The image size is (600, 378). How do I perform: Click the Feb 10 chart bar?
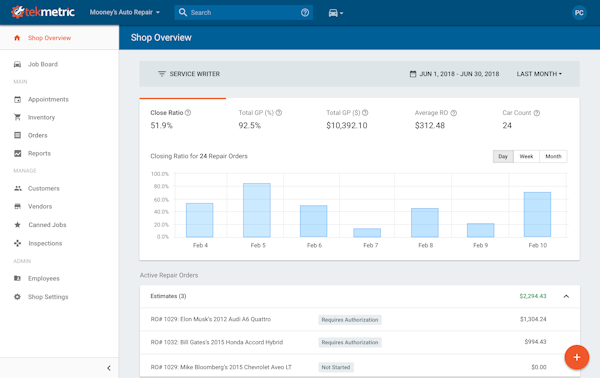coord(537,215)
